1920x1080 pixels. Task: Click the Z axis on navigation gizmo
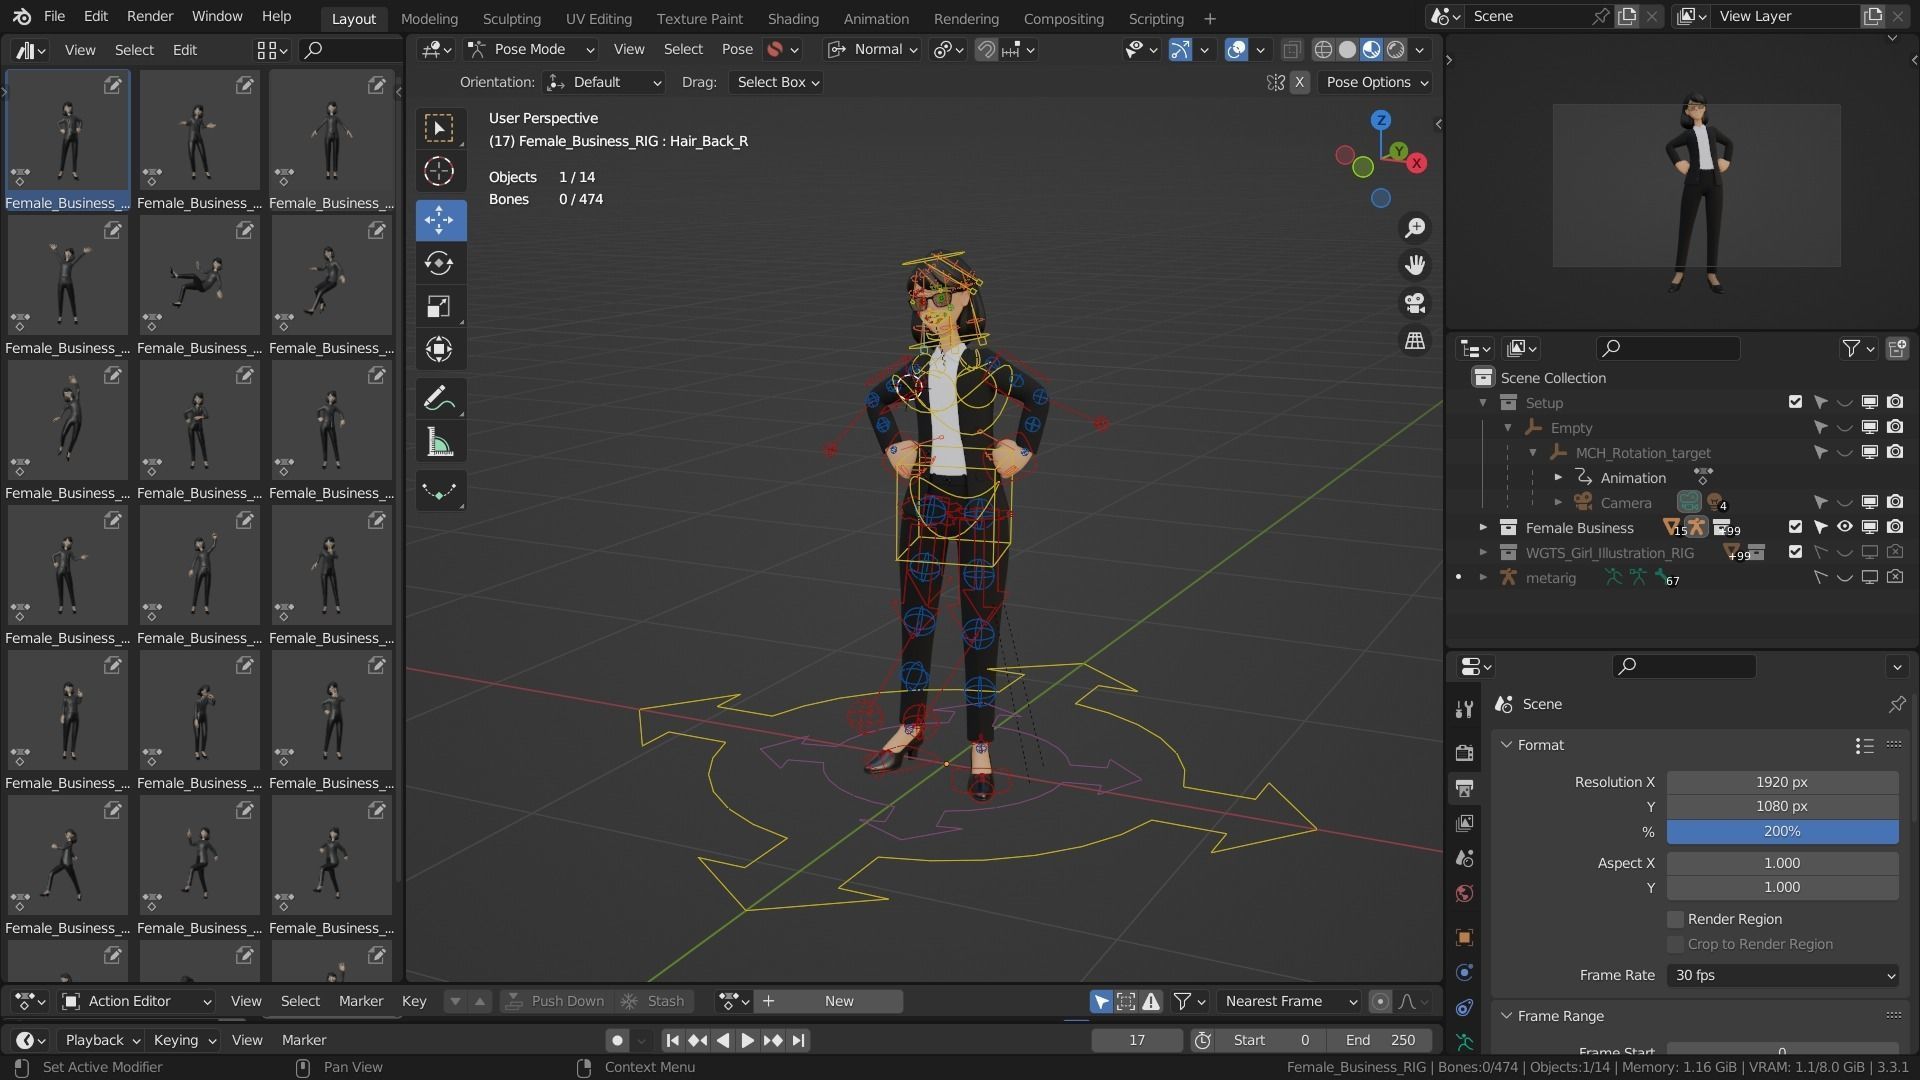point(1381,120)
